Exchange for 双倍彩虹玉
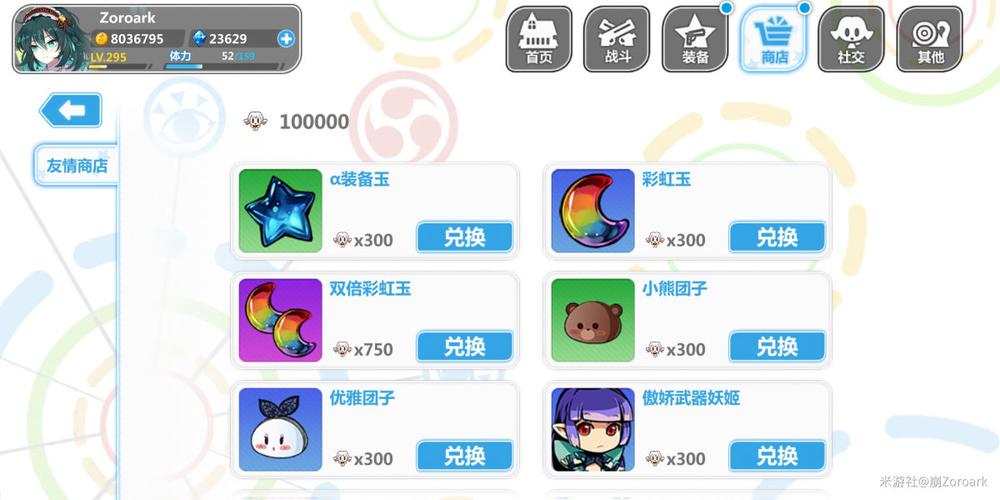 [x=464, y=346]
